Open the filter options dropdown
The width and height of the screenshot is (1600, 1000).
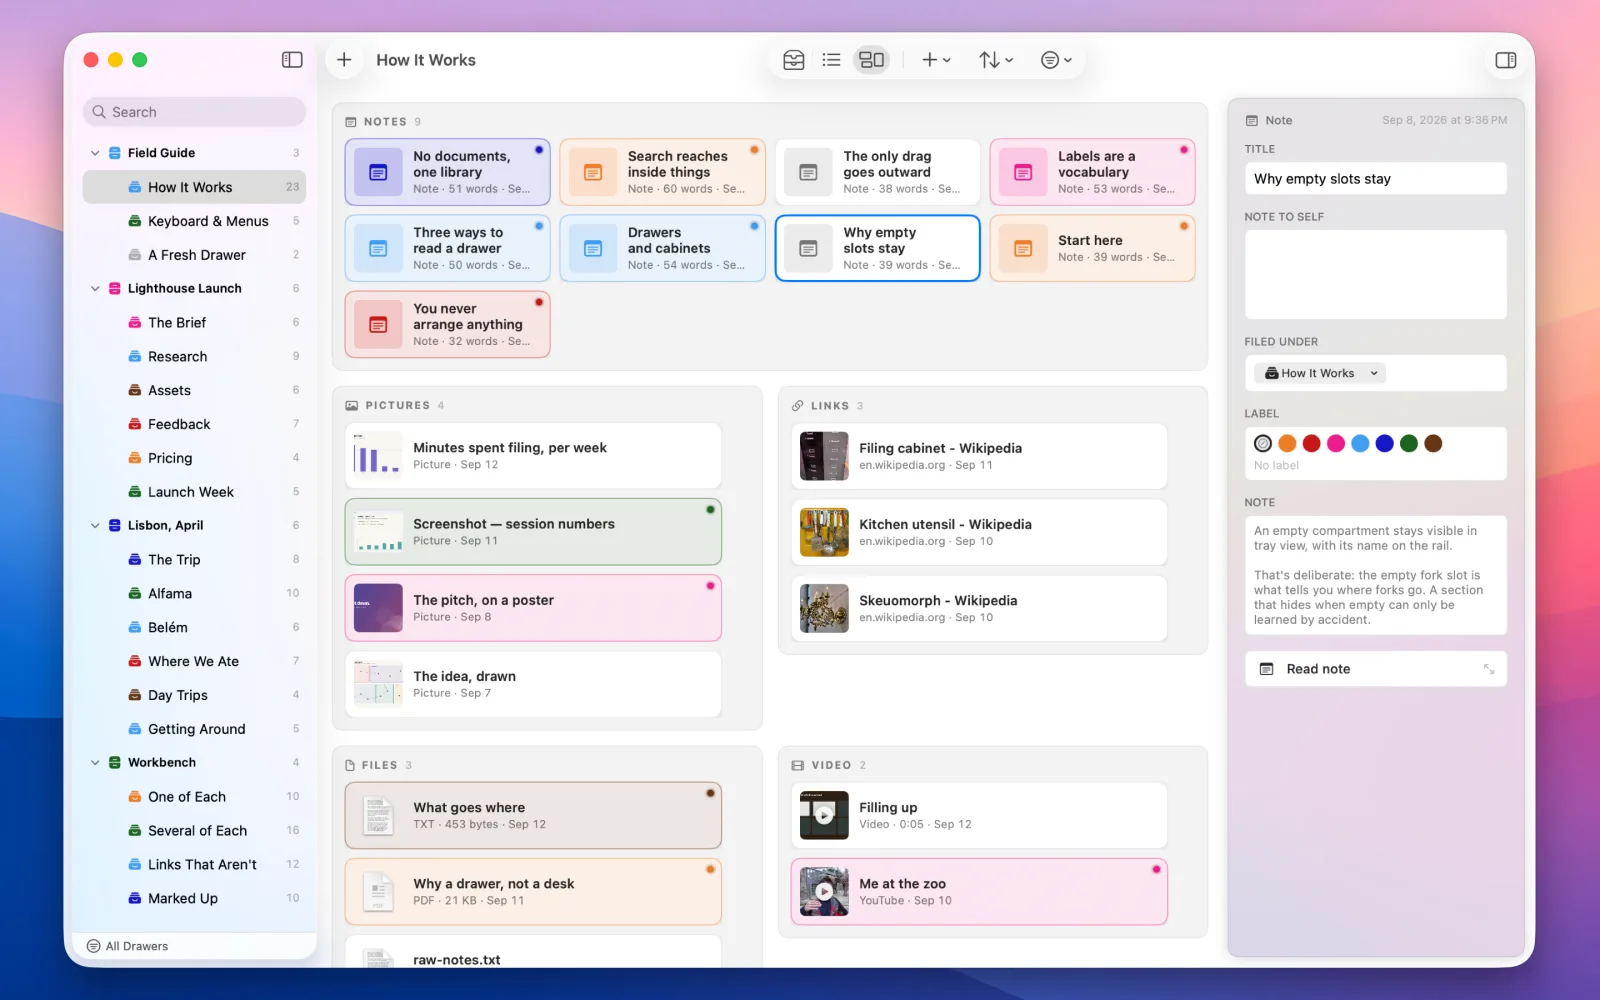coord(1056,60)
